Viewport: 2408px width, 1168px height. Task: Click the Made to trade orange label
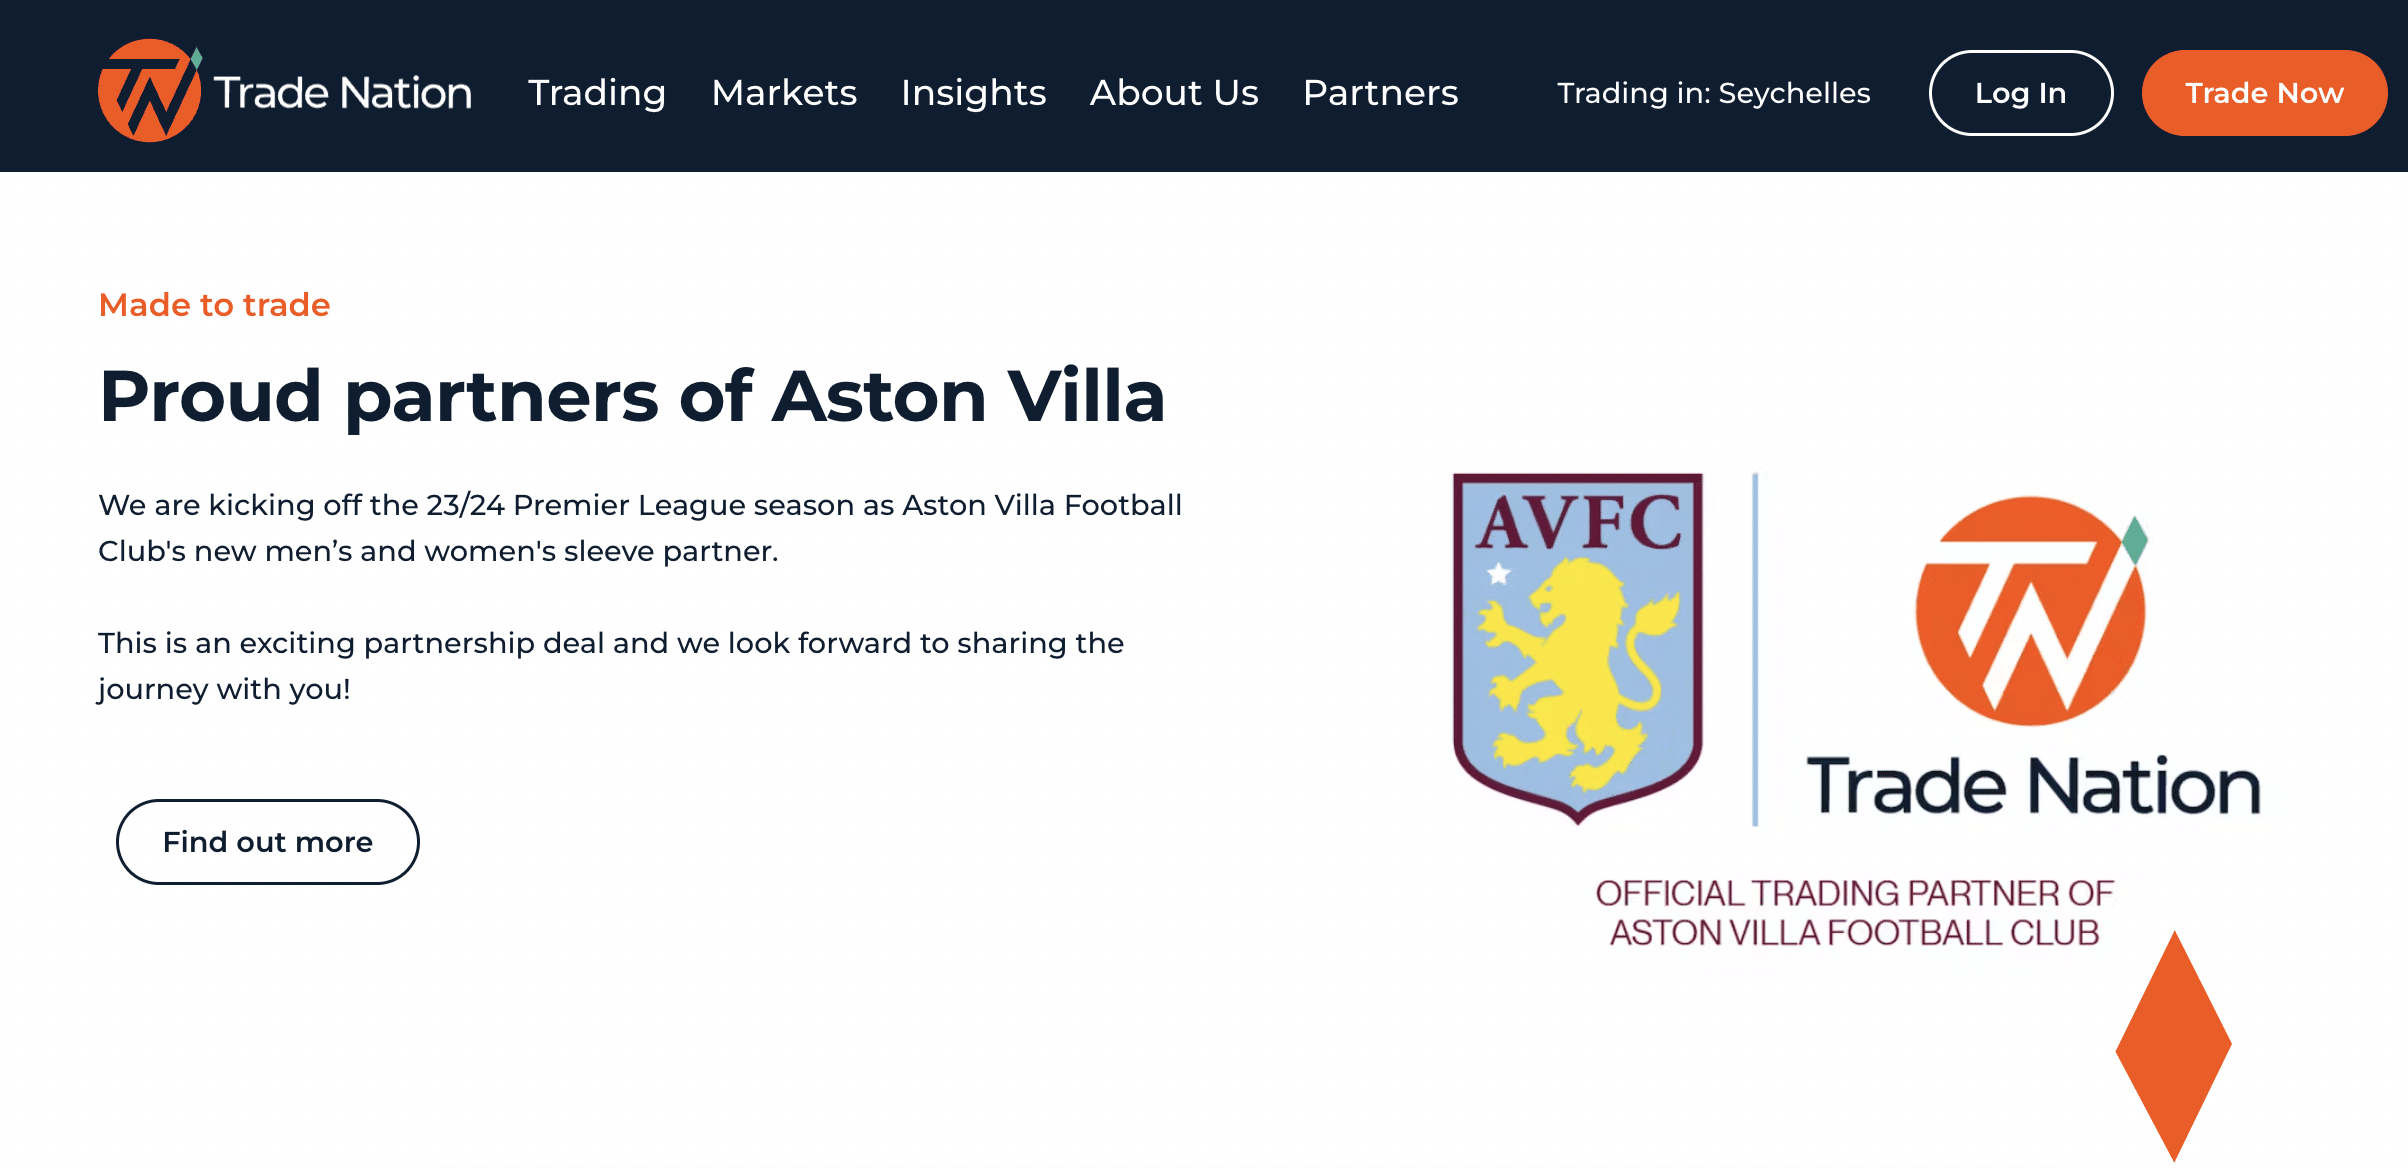pos(214,305)
